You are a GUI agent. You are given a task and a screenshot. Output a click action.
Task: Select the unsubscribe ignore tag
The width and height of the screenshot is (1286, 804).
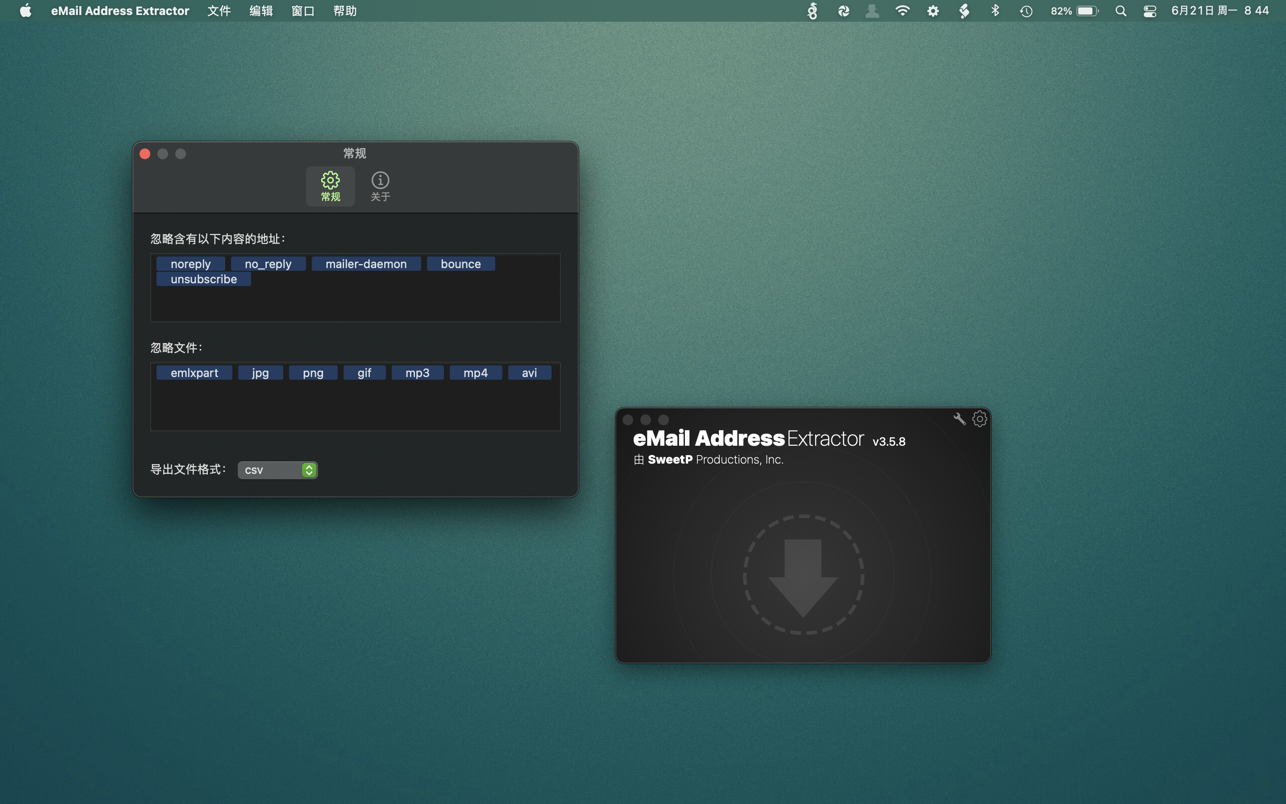(204, 279)
